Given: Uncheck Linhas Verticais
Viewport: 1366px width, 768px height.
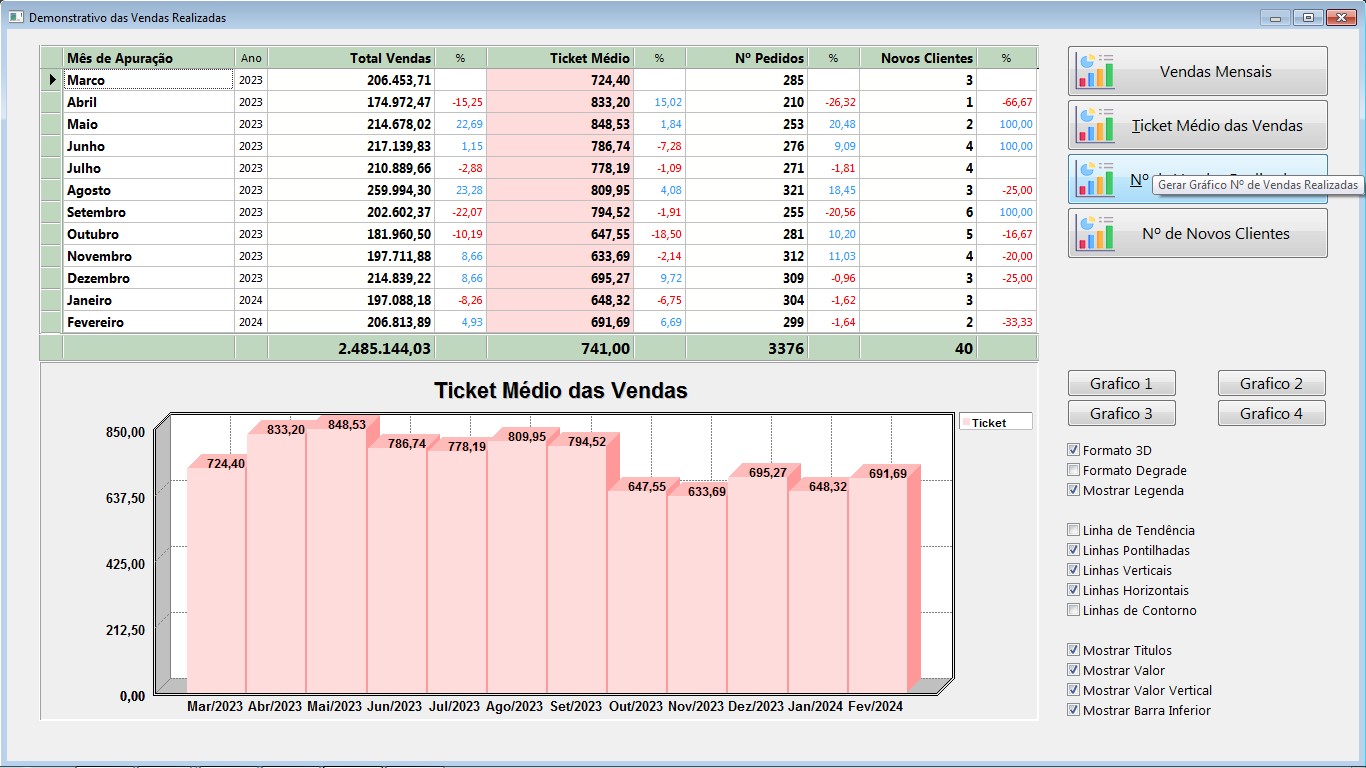Looking at the screenshot, I should [x=1074, y=570].
